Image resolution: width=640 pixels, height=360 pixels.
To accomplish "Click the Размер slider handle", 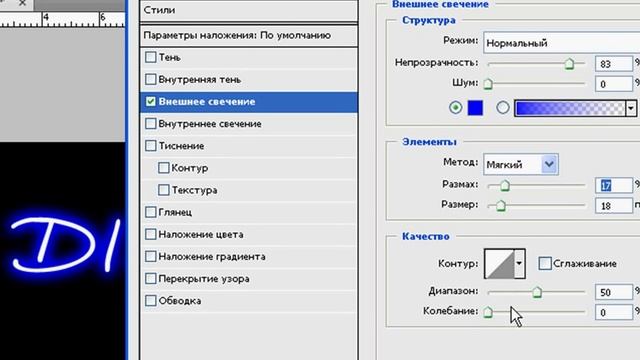I will tap(501, 206).
